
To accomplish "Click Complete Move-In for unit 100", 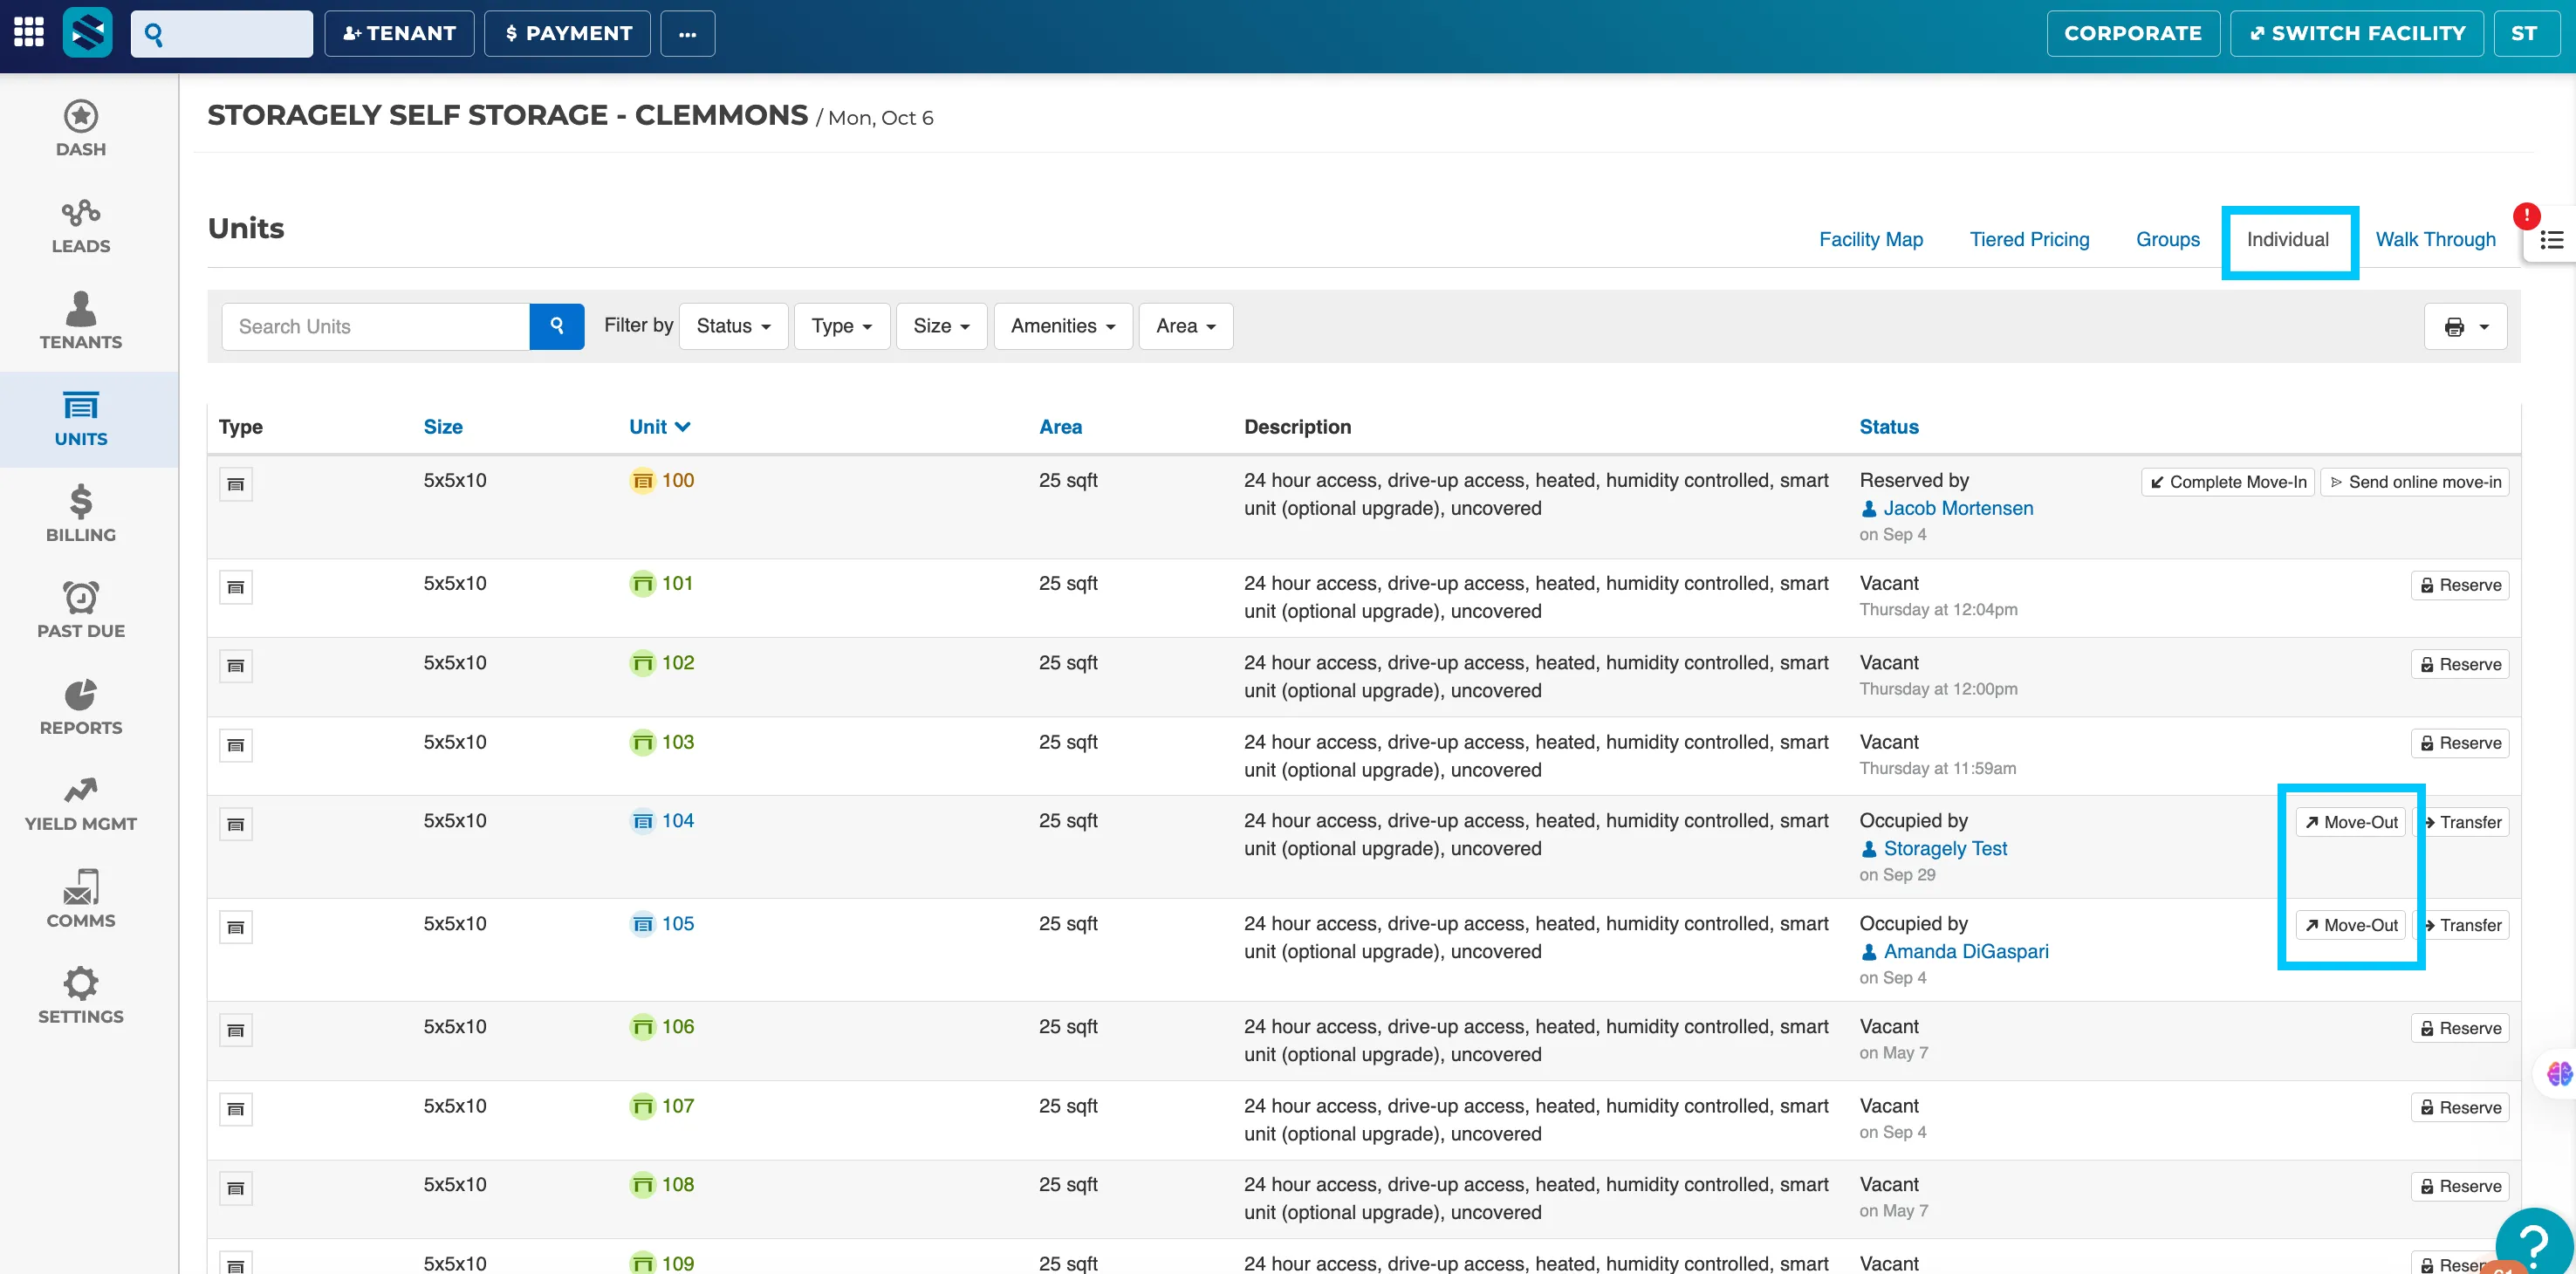I will click(2228, 482).
